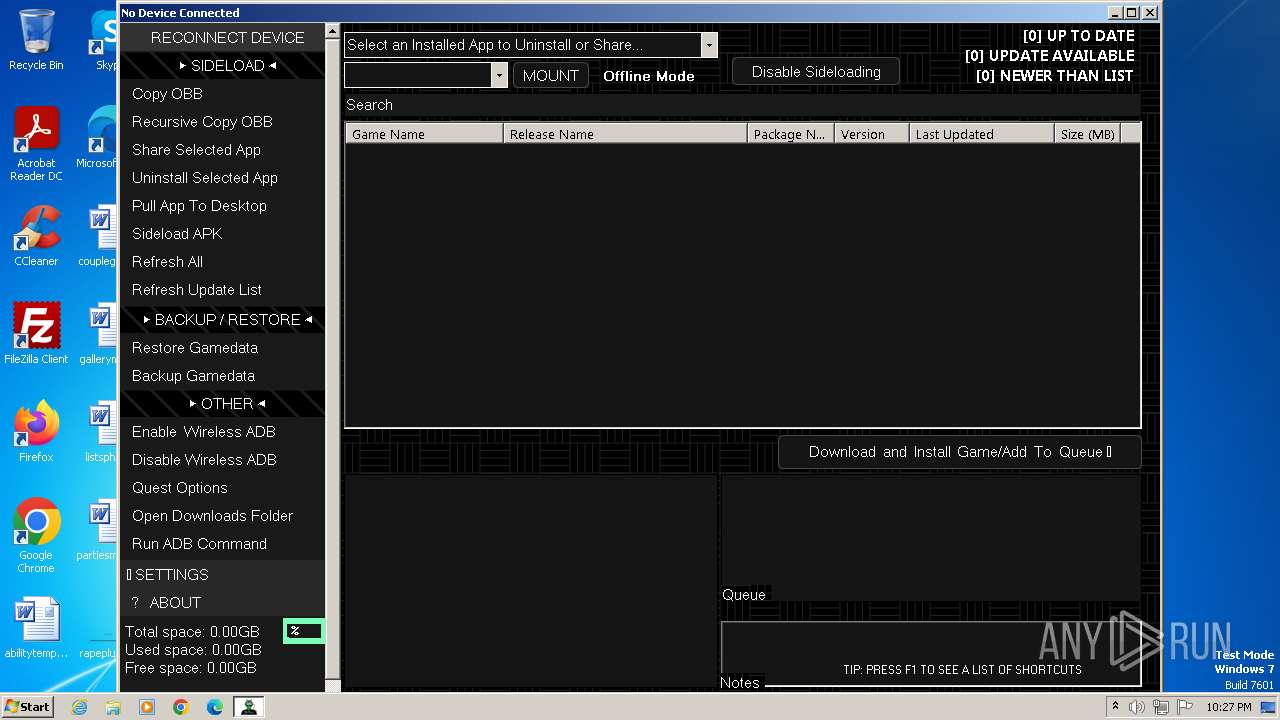Sort by Game Name column header

[424, 134]
